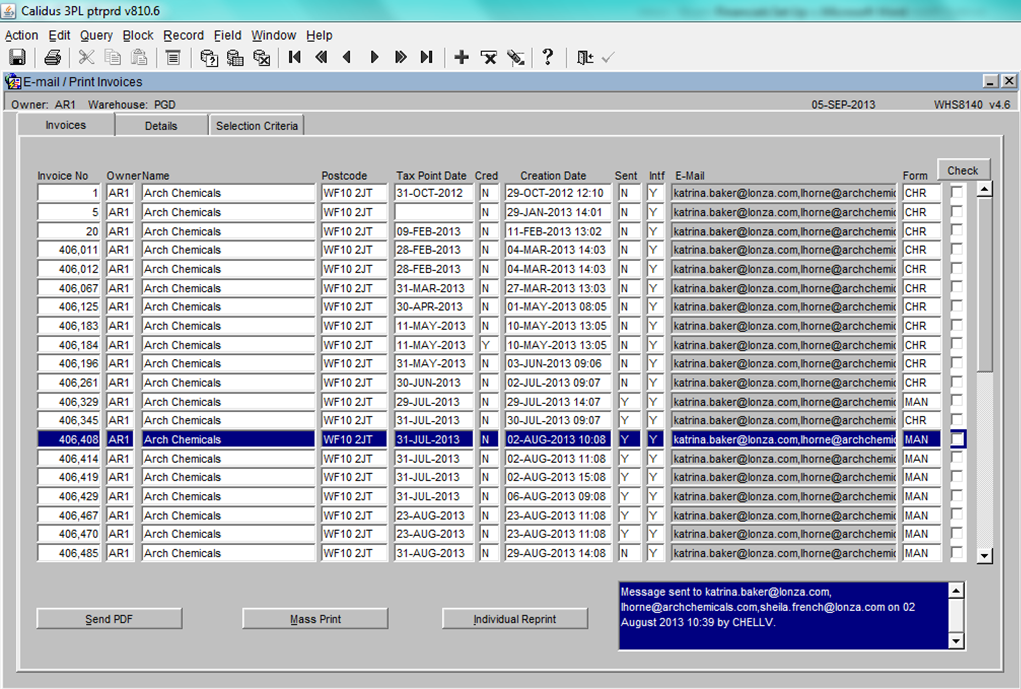Screen dimensions: 1021x689
Task: Tick checkbox for invoice 406,467
Action: click(x=957, y=514)
